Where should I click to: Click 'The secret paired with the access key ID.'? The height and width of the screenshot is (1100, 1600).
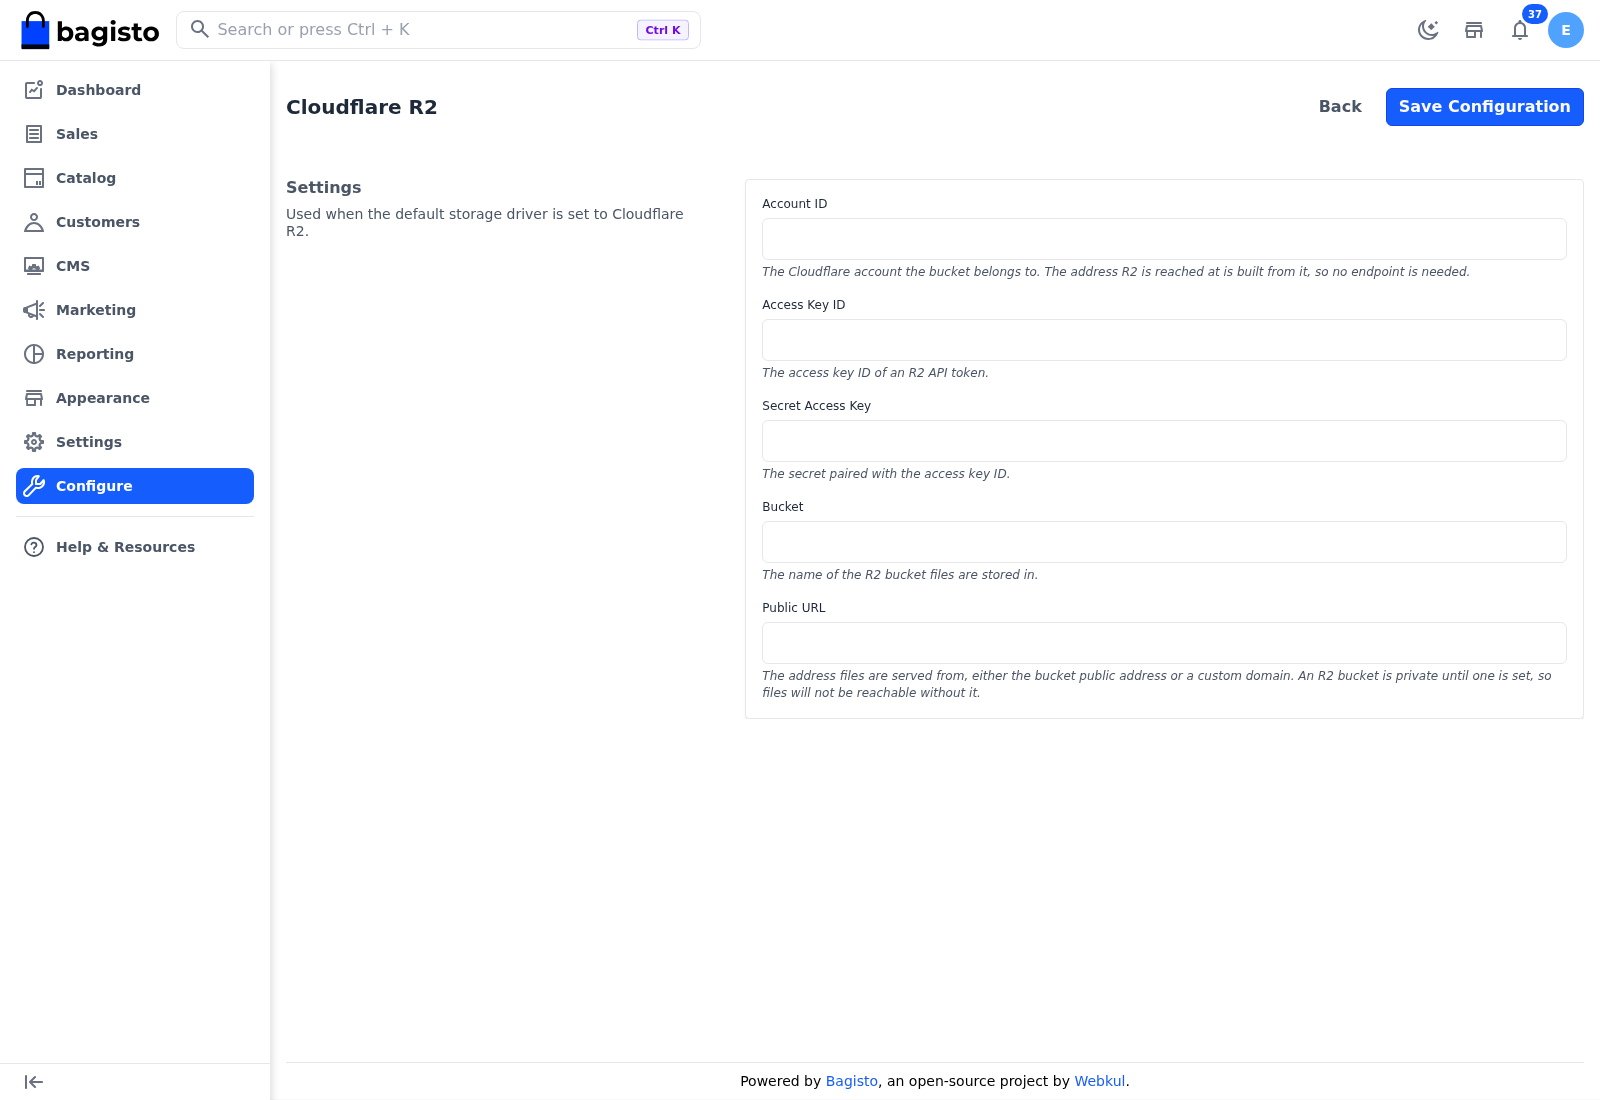[886, 474]
